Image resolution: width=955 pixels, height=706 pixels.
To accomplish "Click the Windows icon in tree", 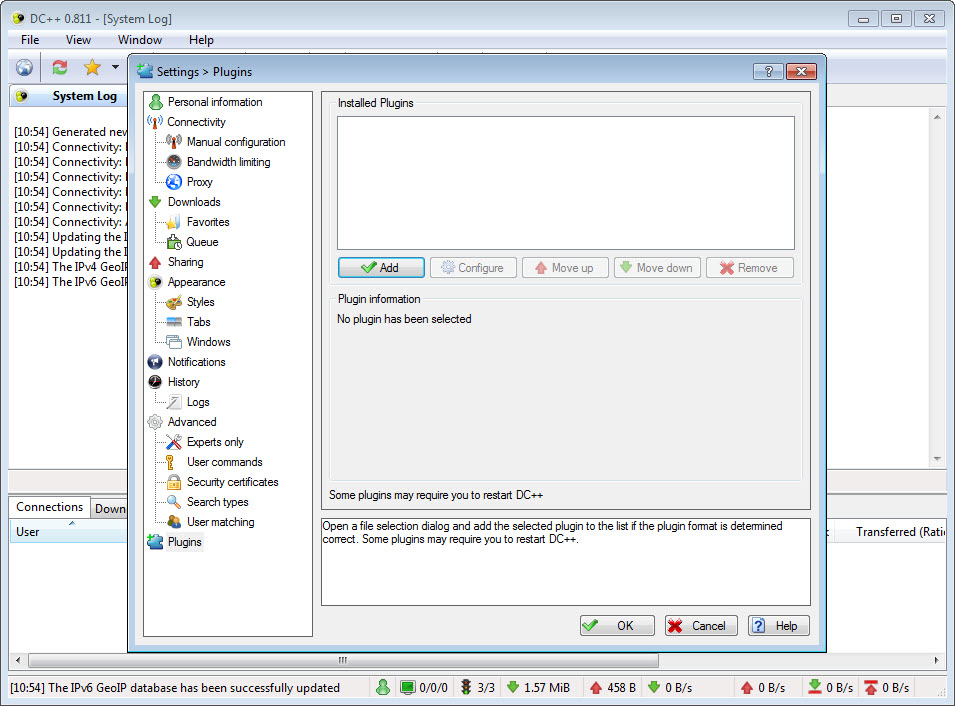I will [174, 342].
